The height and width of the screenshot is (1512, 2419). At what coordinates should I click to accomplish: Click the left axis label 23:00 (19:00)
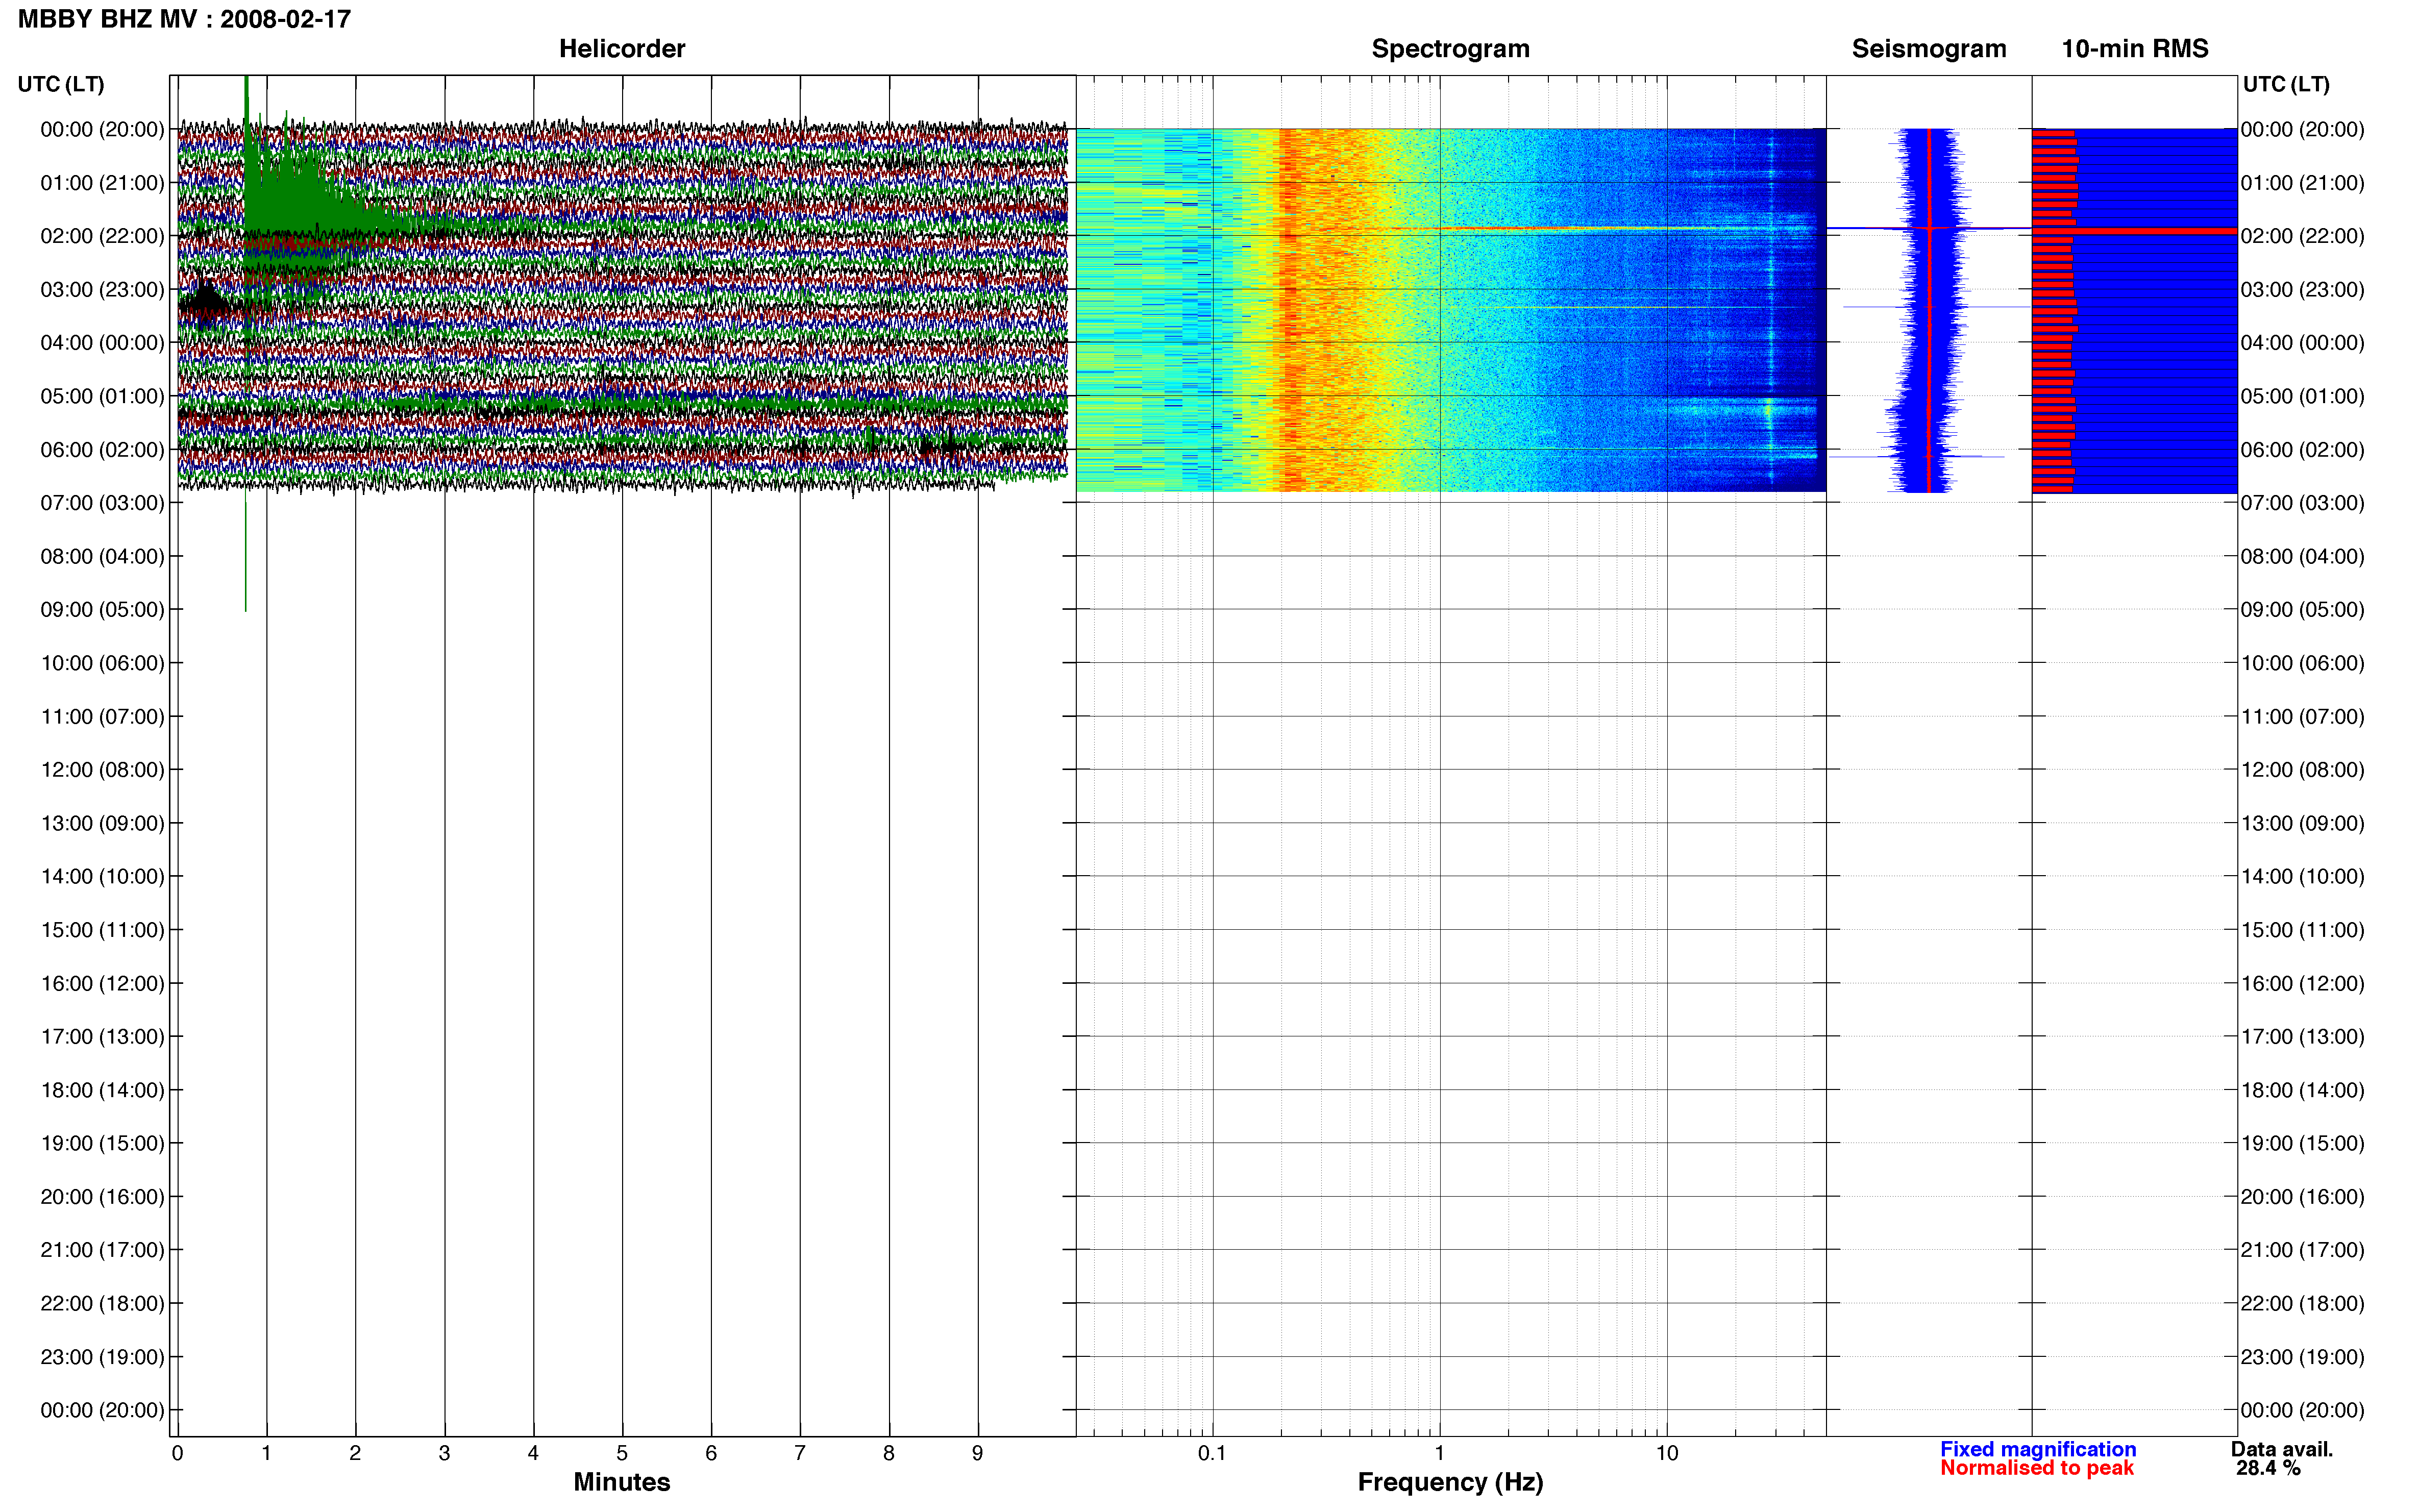click(x=102, y=1357)
